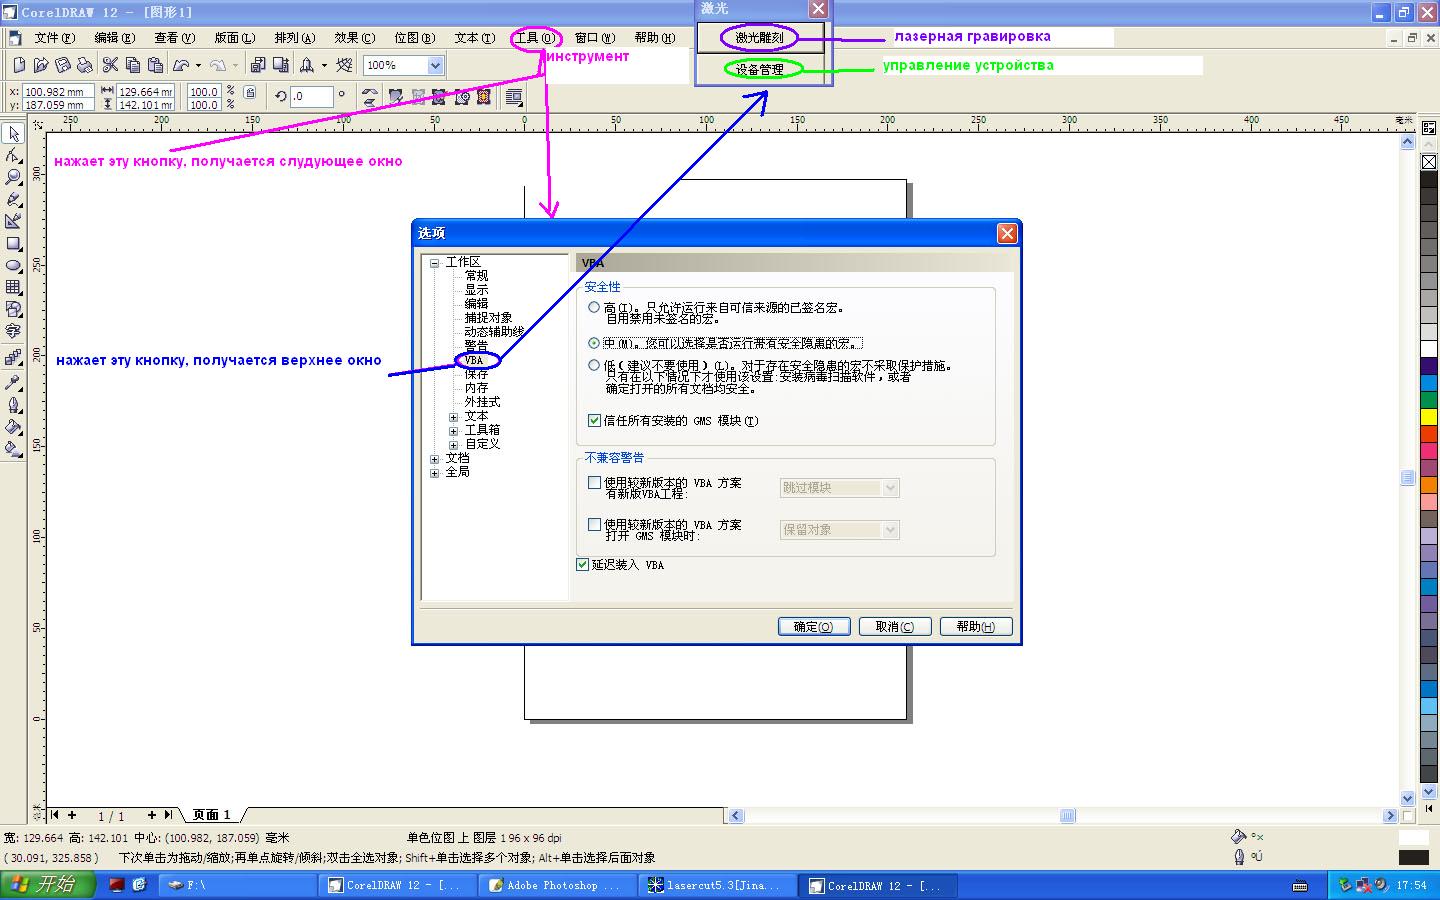
Task: Open the zoom level 100% dropdown
Action: tap(435, 66)
